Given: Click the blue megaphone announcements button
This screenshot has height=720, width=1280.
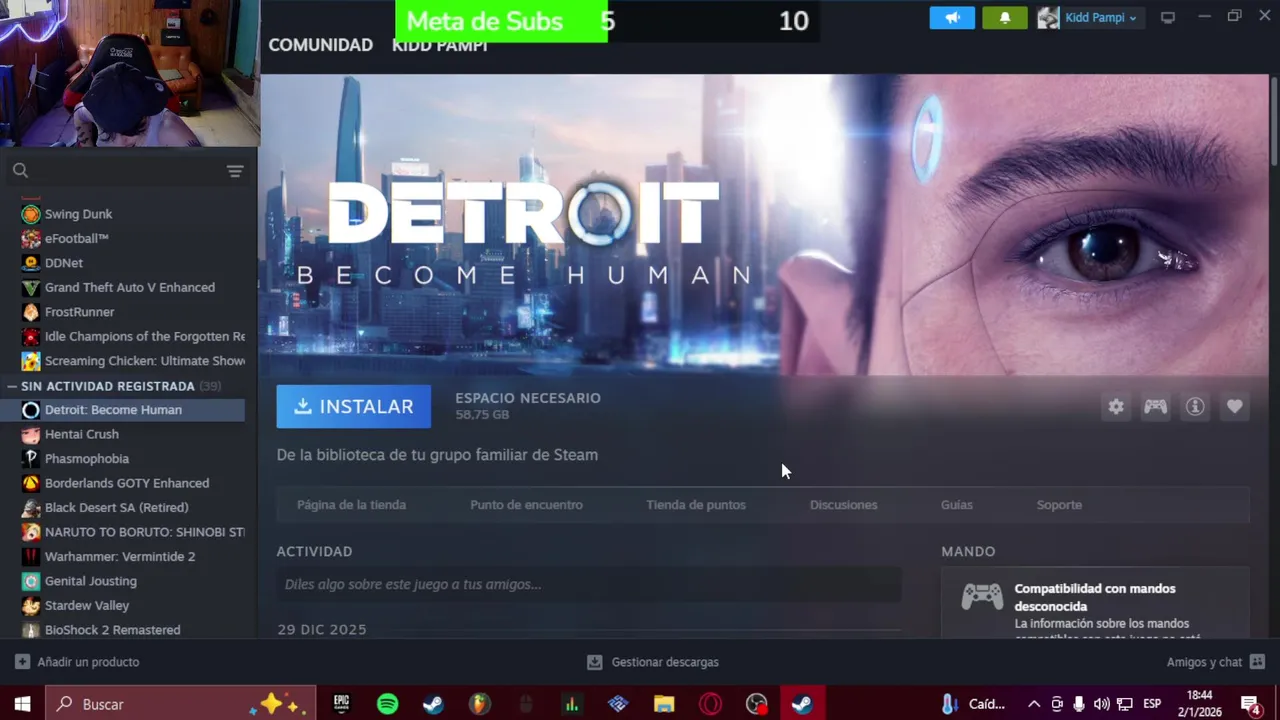Looking at the screenshot, I should pyautogui.click(x=952, y=18).
